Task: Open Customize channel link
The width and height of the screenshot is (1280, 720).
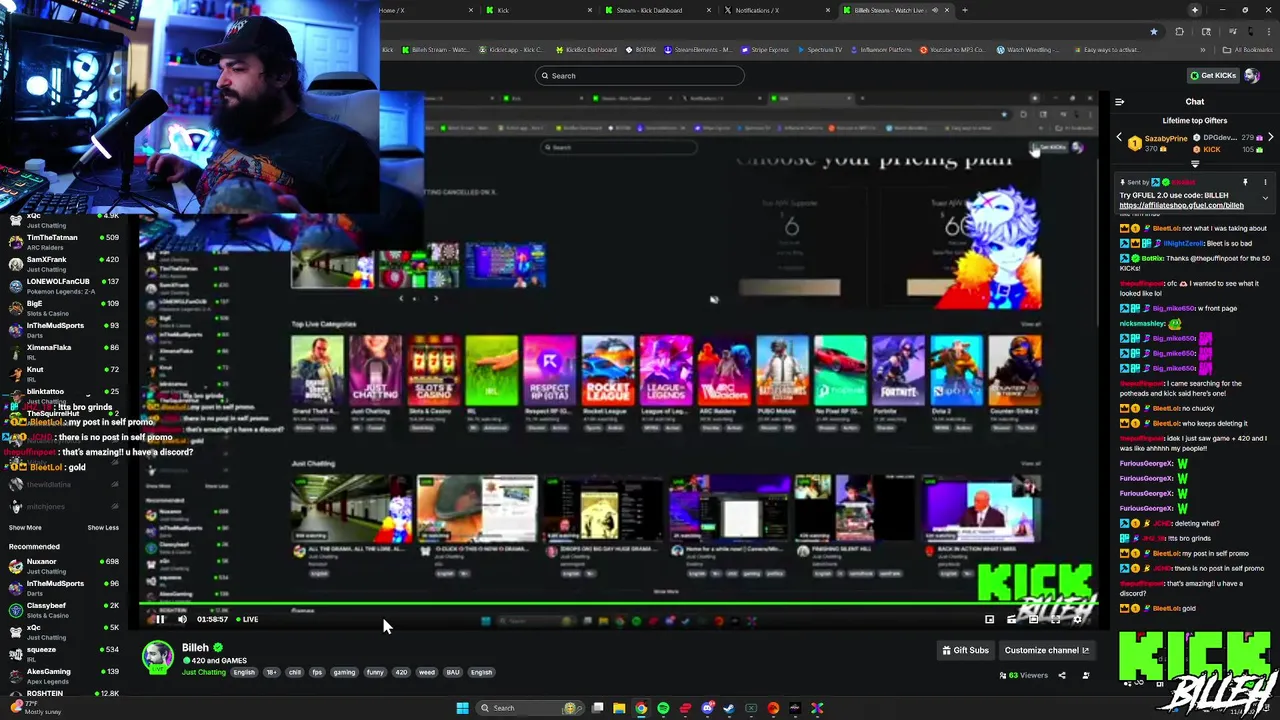Action: pyautogui.click(x=1046, y=650)
